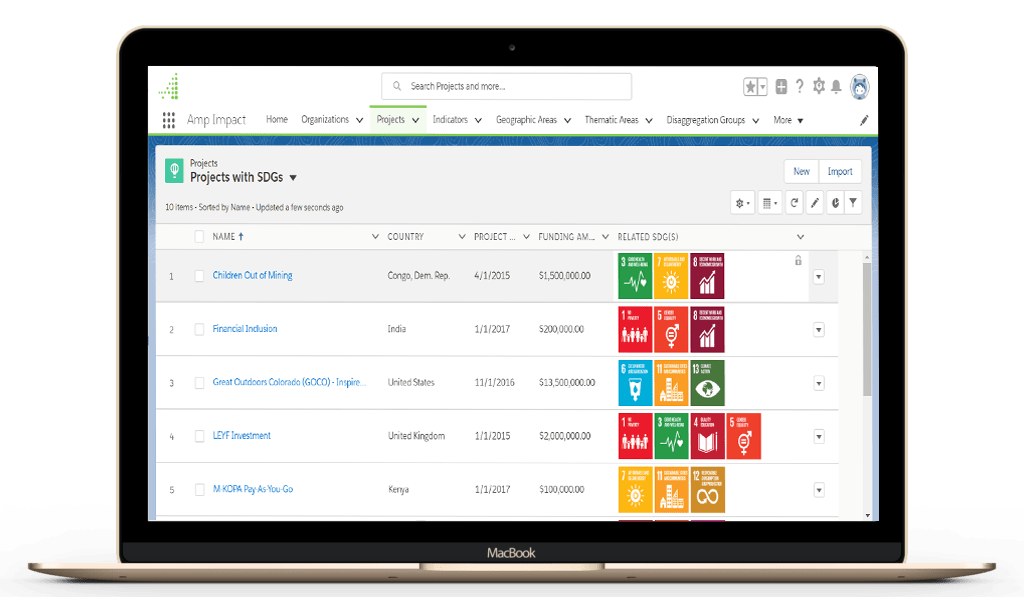This screenshot has width=1024, height=597.
Task: Open row actions for LEYF Investment
Action: click(818, 436)
